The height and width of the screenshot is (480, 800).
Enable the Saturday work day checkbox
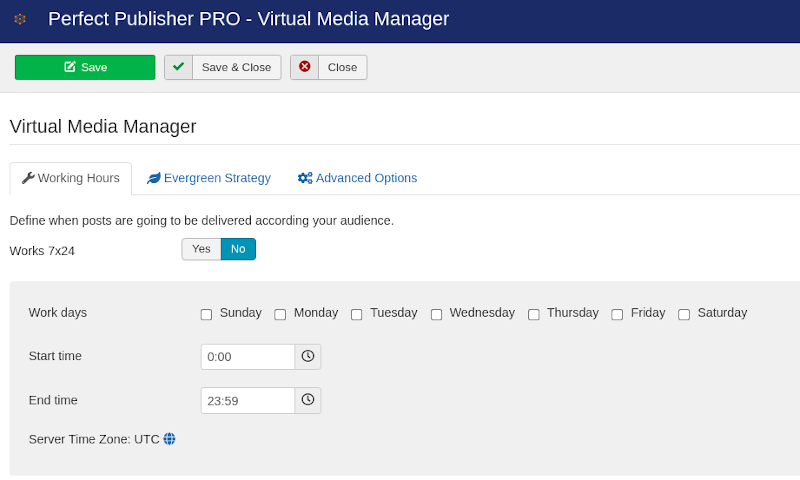tap(684, 314)
